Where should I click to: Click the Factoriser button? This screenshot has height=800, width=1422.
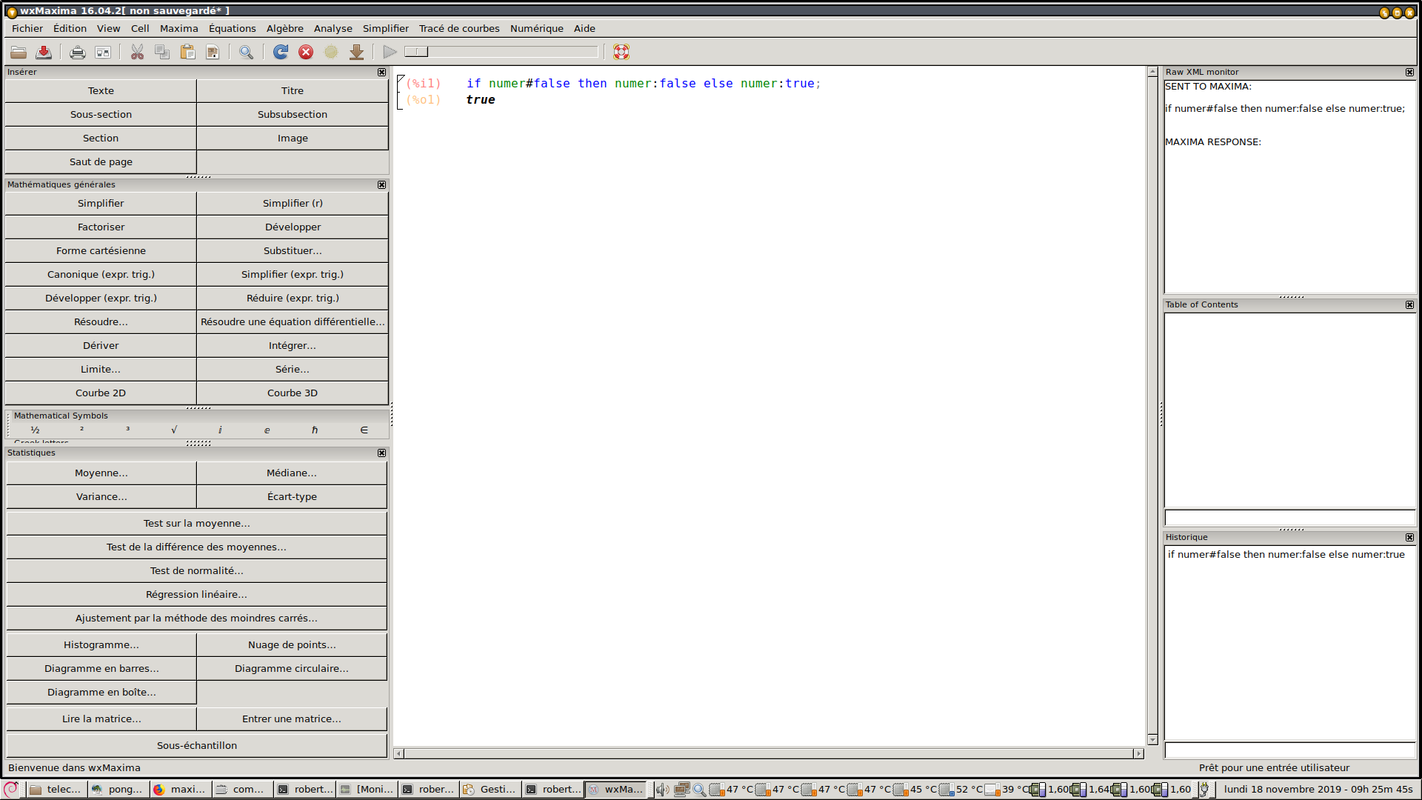101,227
